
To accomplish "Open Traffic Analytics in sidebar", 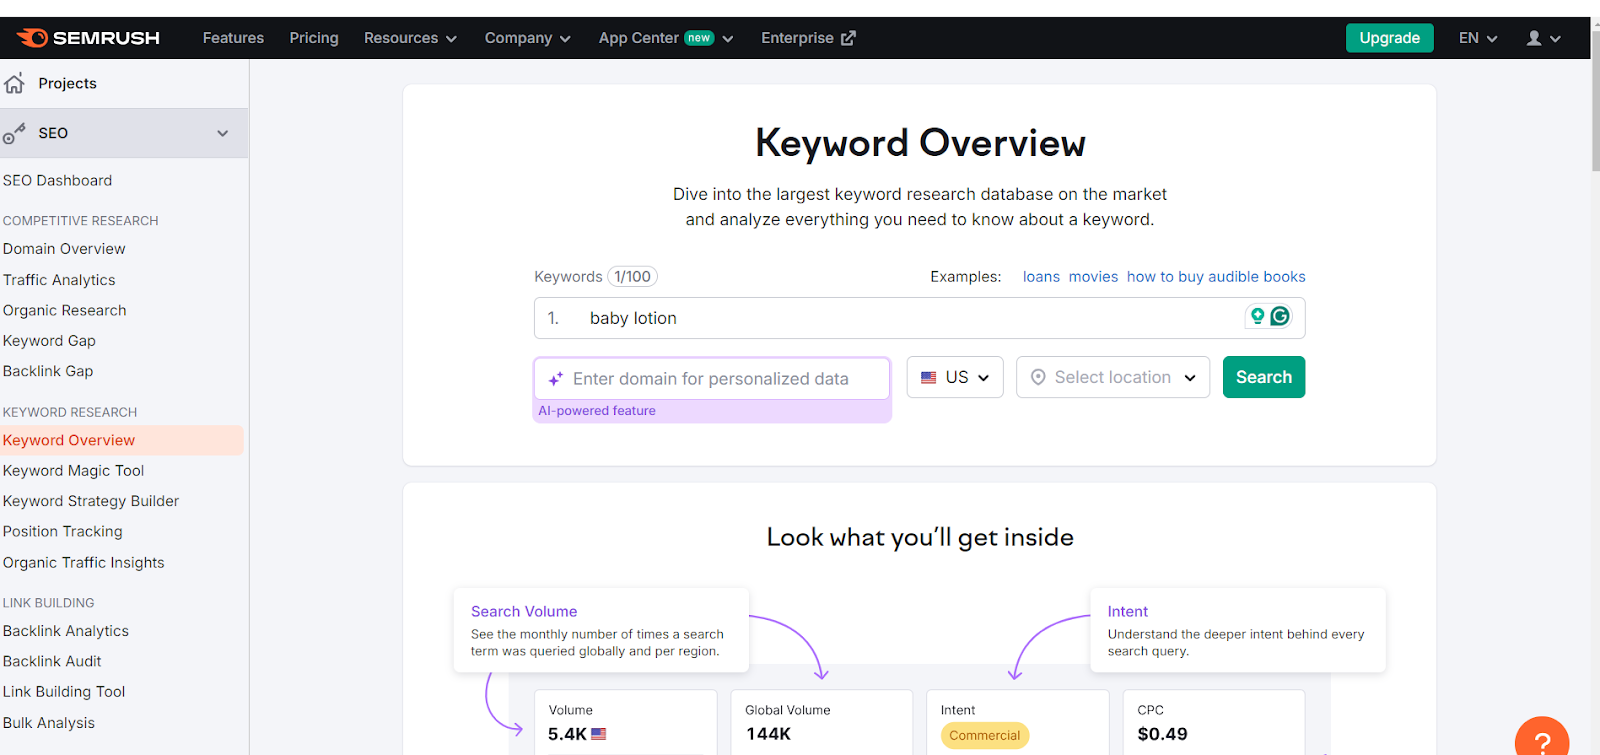I will click(59, 280).
